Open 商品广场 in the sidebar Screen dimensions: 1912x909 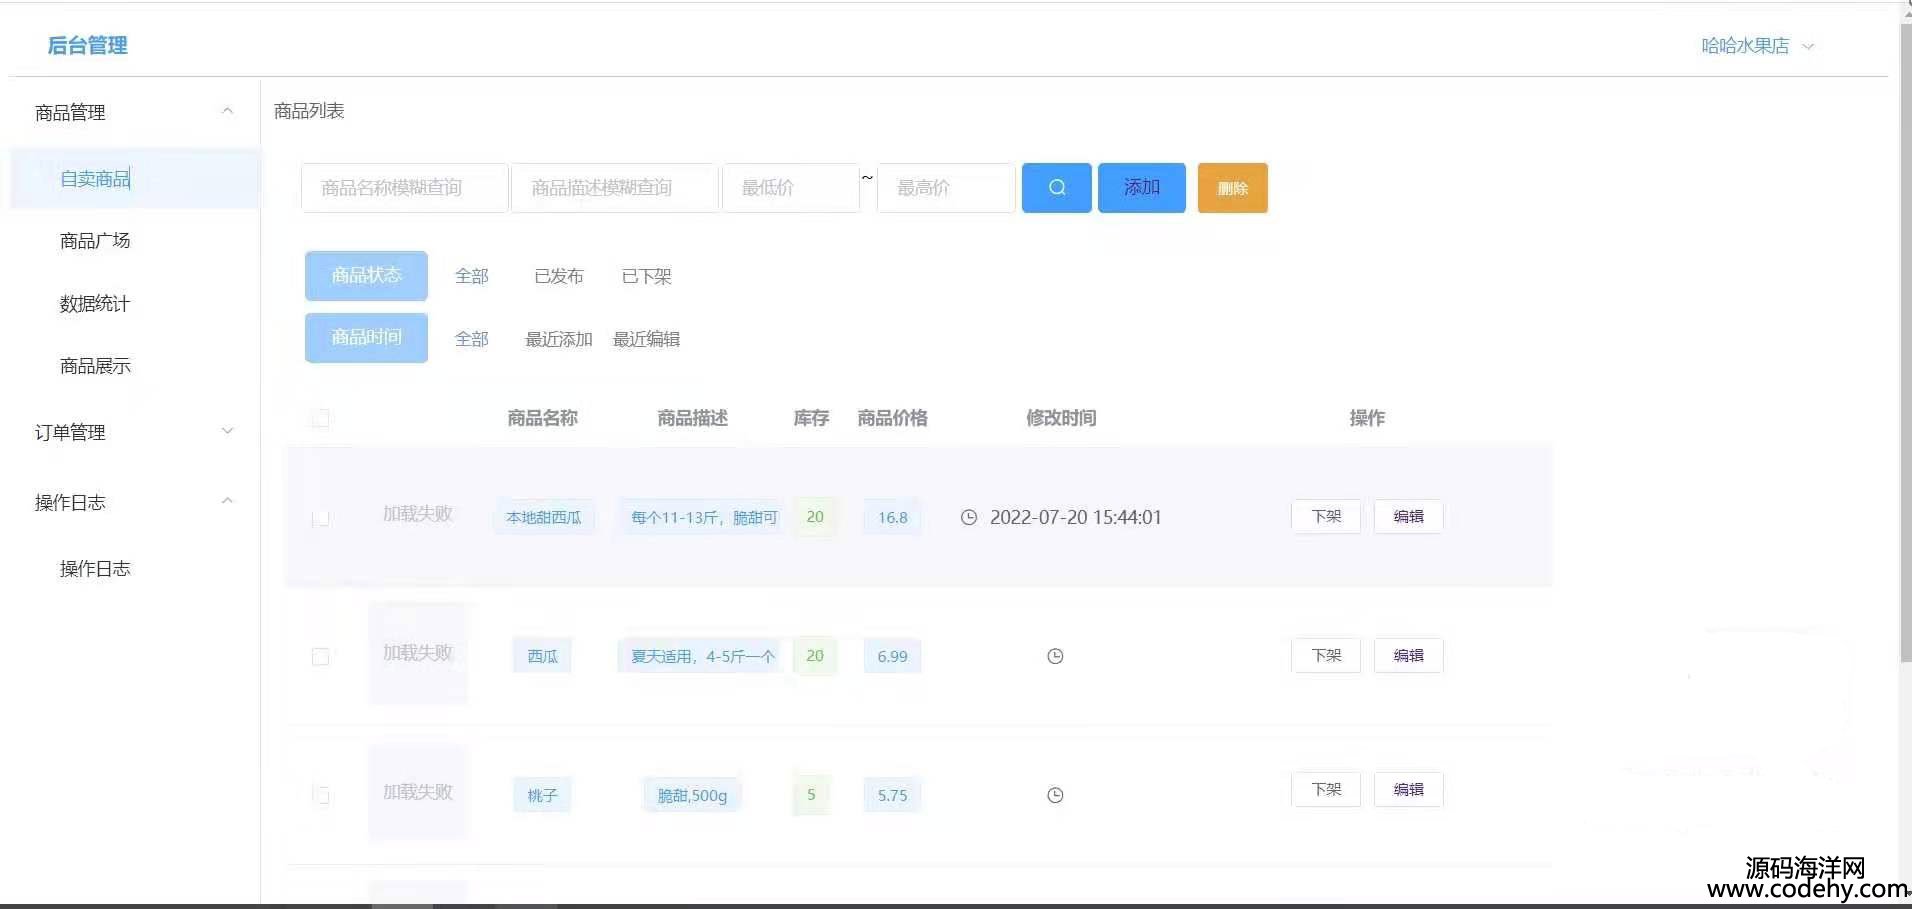(x=95, y=241)
